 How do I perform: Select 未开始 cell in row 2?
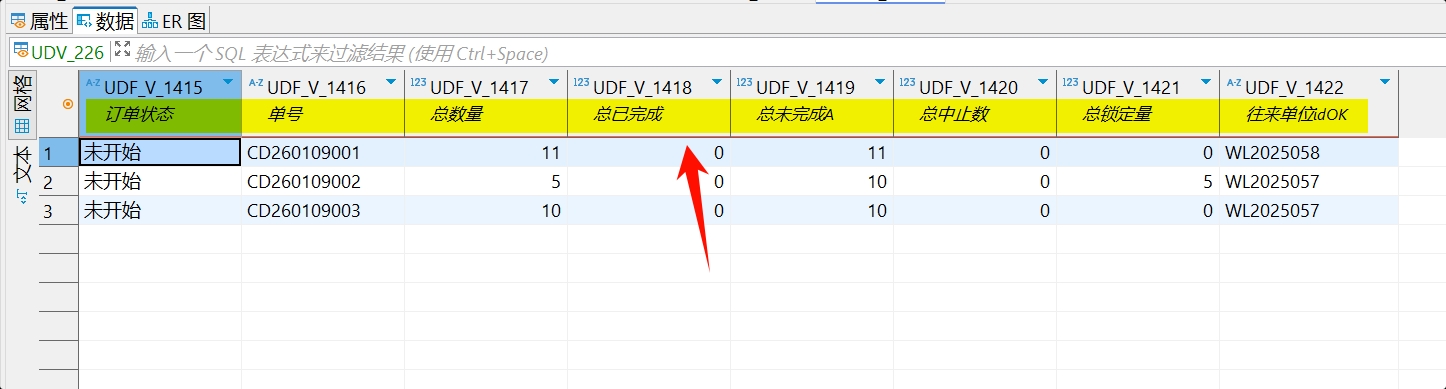[x=160, y=182]
